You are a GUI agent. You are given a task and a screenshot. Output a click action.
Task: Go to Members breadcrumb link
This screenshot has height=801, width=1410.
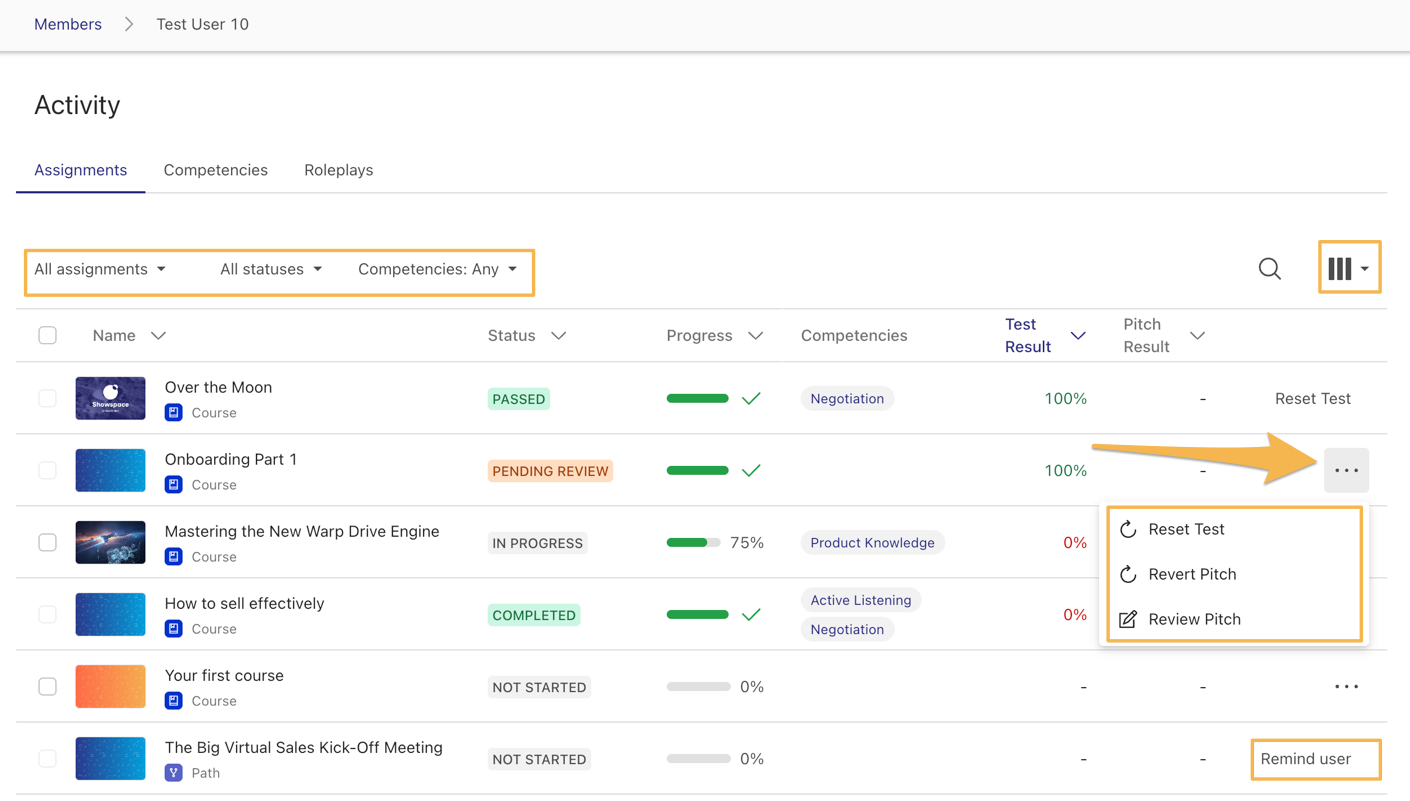tap(68, 24)
